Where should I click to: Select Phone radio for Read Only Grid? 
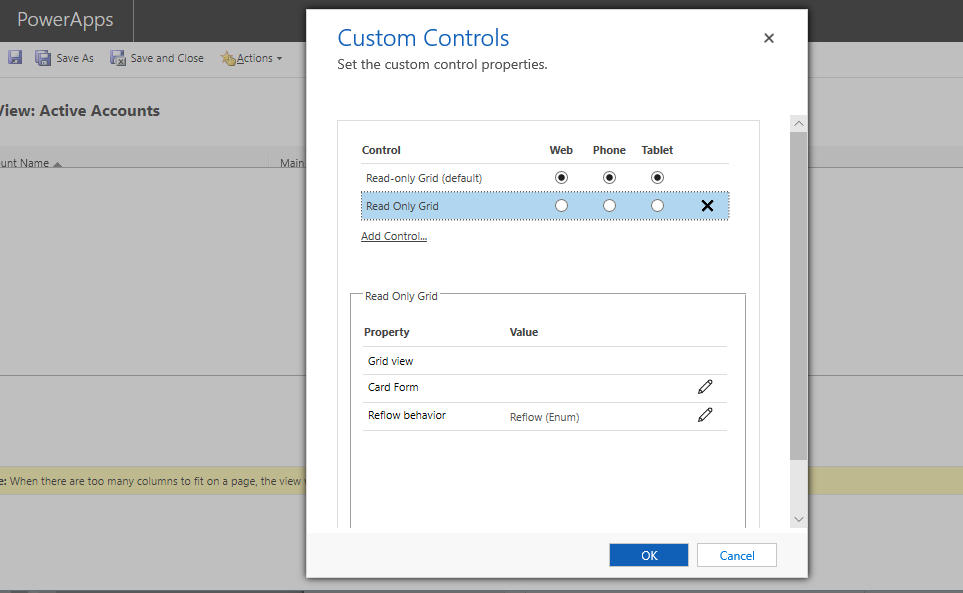point(609,206)
